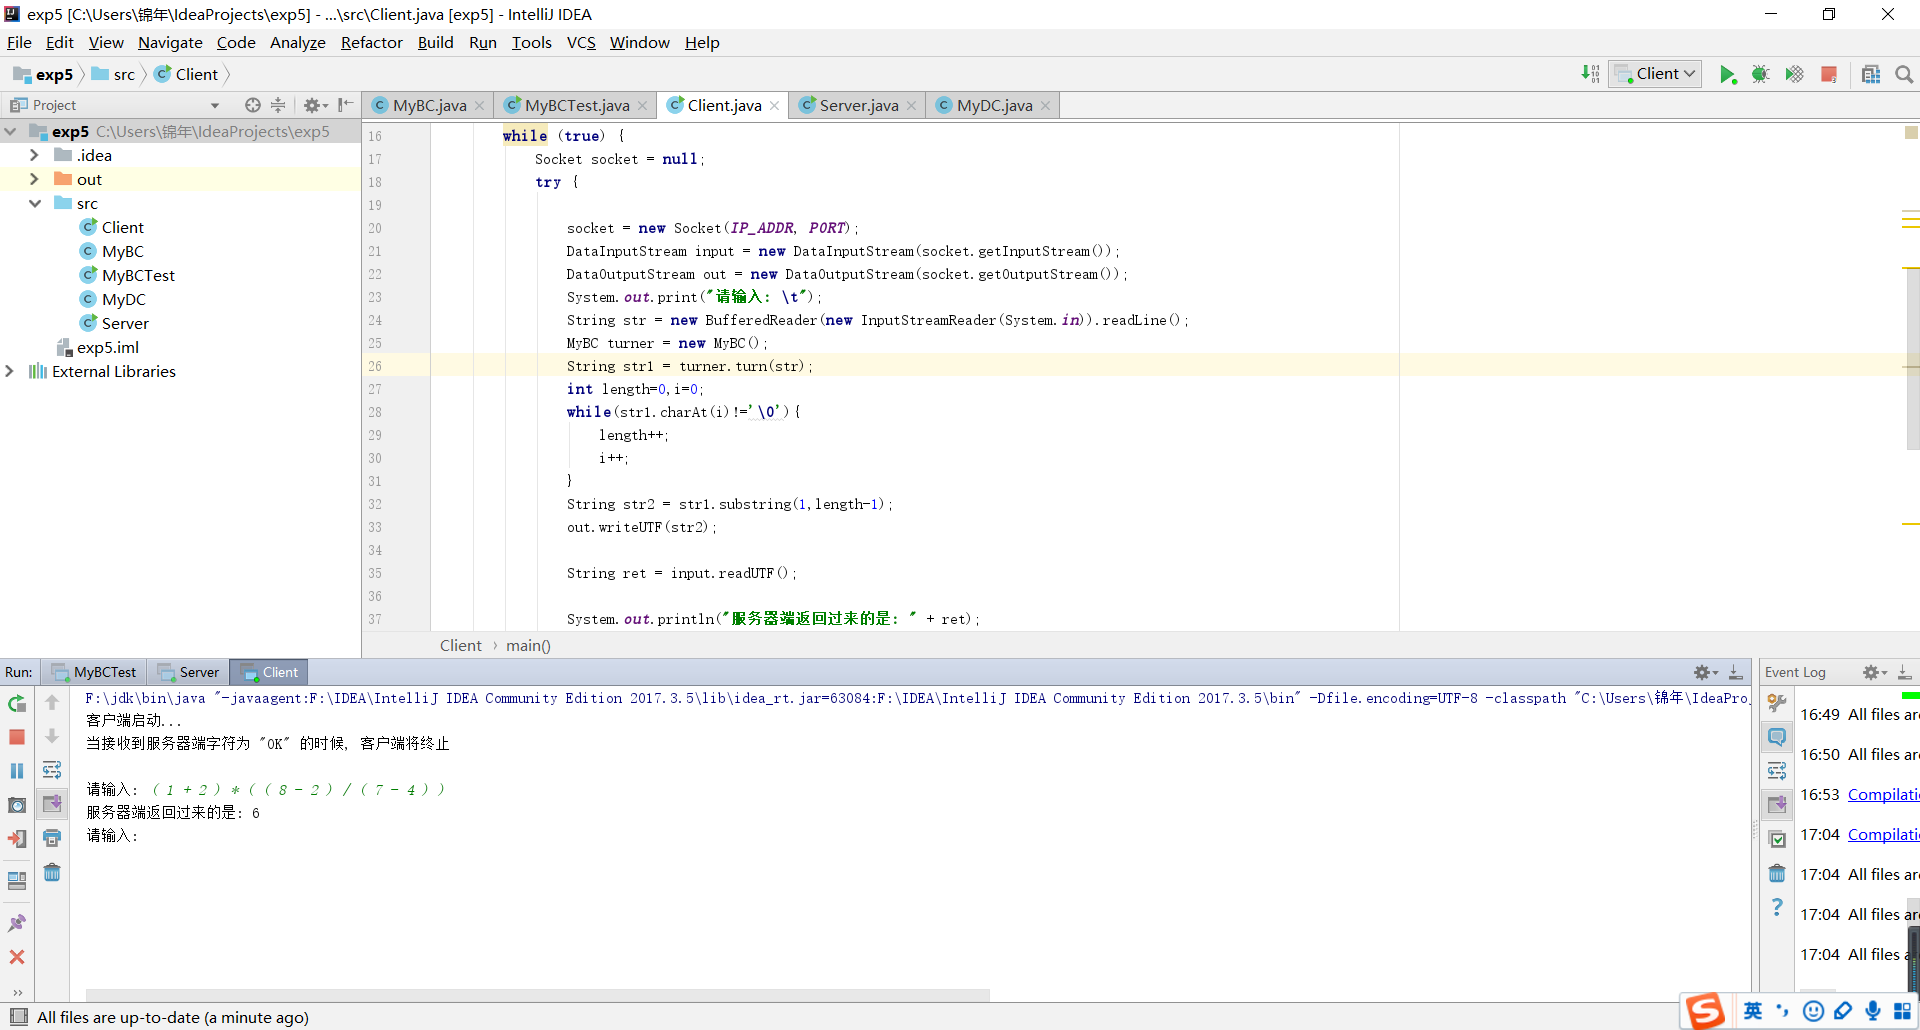Open the 16:53 Compilation link

pos(1883,794)
